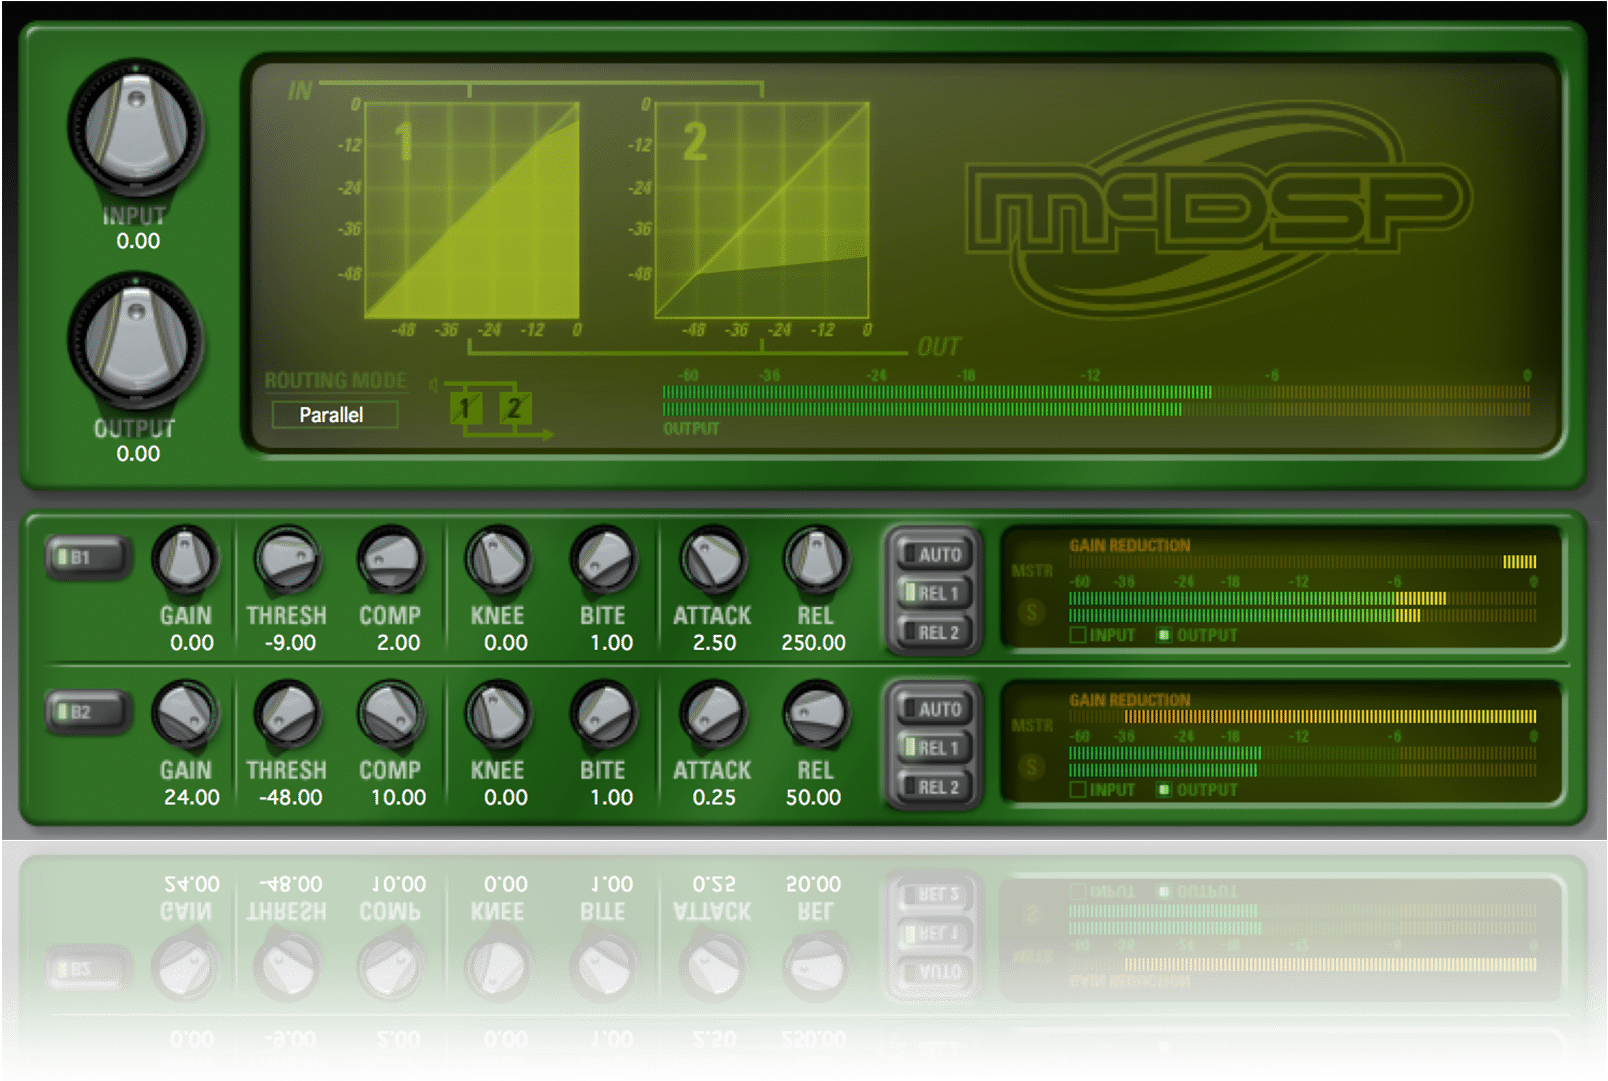Viewport: 1608px width, 1081px height.
Task: Select compressor curve graph 1
Action: [x=472, y=210]
